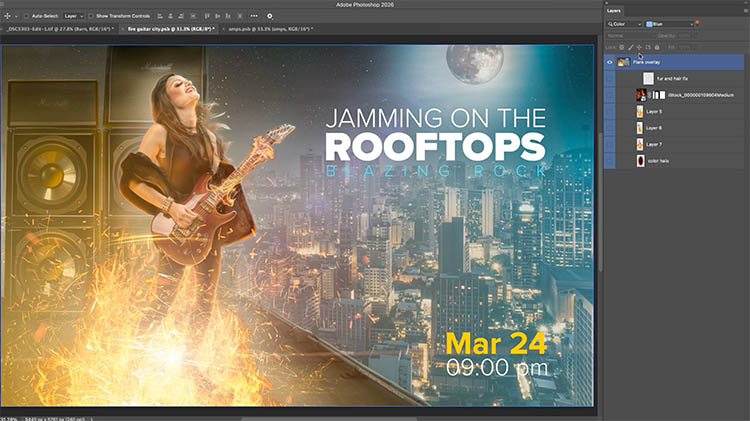
Task: Toggle visibility box of Layer 5
Action: point(609,111)
